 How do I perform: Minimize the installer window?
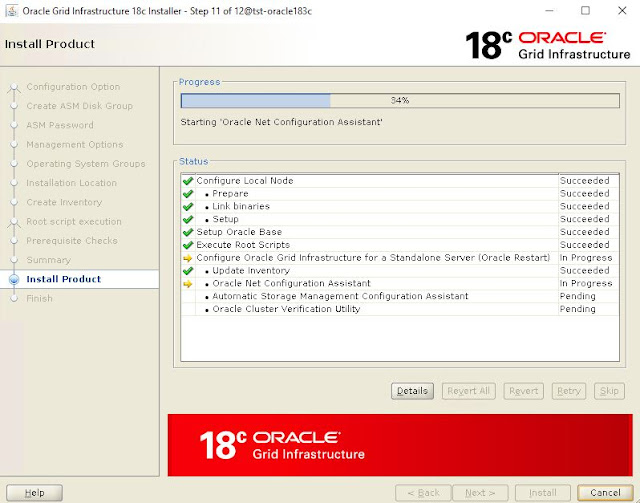tap(550, 11)
